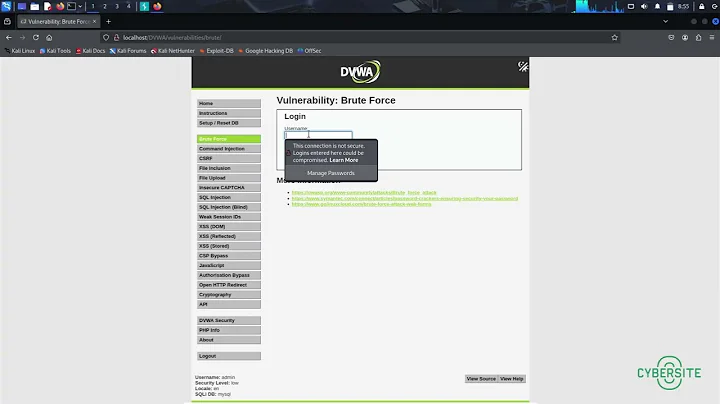Open the Kali Forums bookmark
The image size is (720, 404).
point(128,51)
